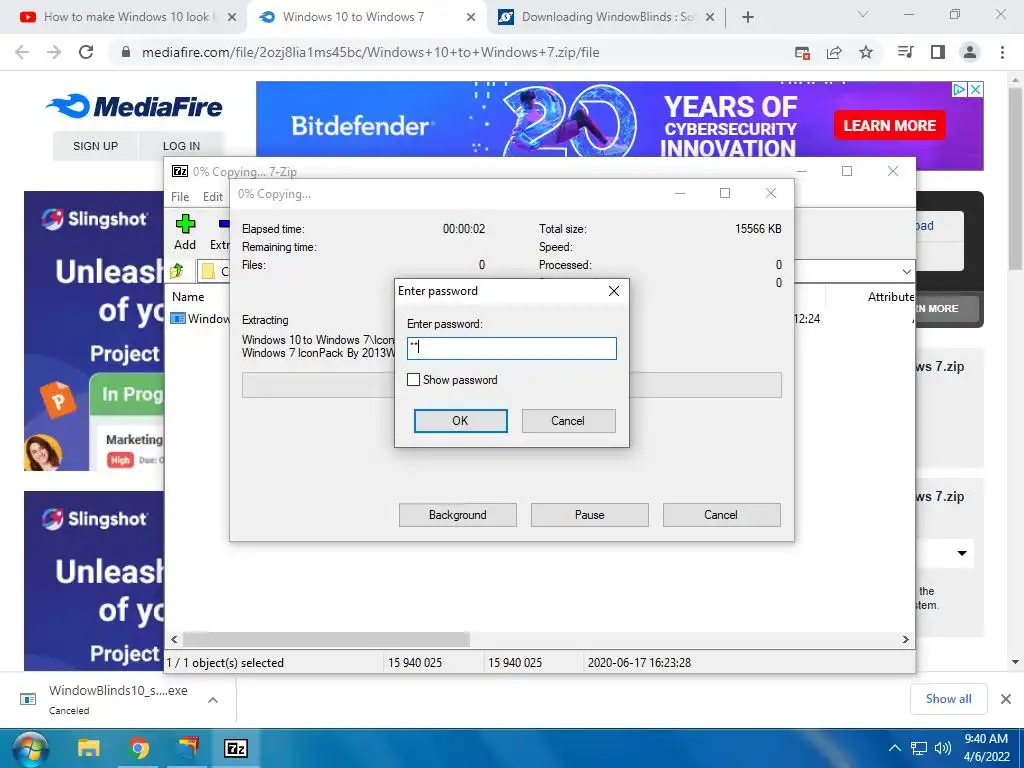Screen dimensions: 1024x768
Task: Click LEARN MORE on Bitdefender ad
Action: [x=889, y=125]
